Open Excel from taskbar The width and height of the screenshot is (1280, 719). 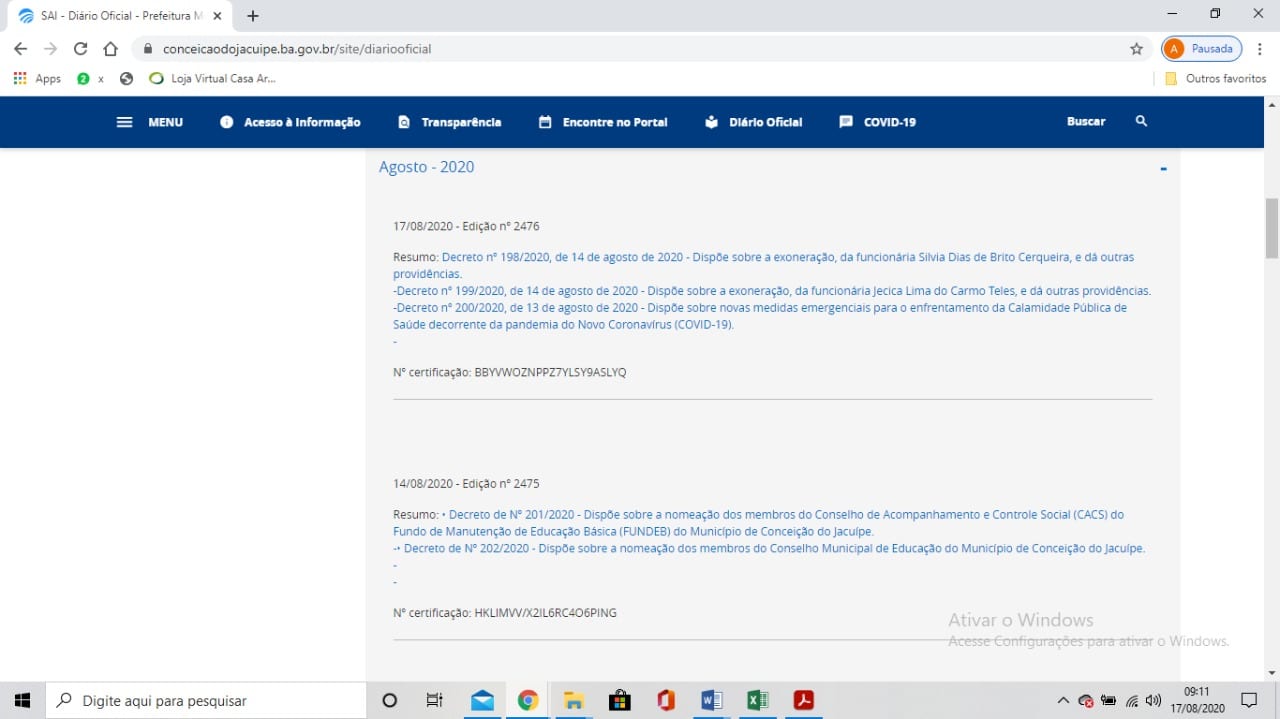(758, 700)
